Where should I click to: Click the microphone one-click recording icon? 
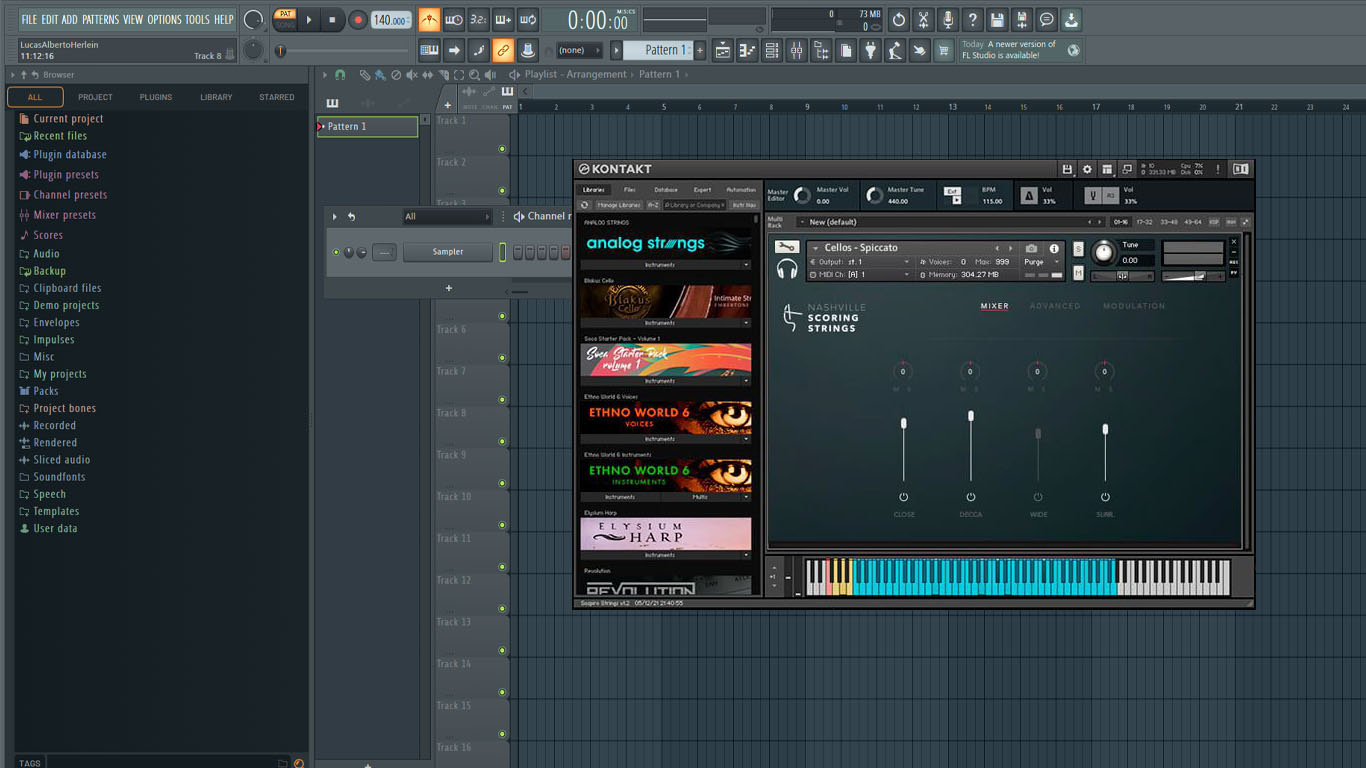[x=947, y=19]
